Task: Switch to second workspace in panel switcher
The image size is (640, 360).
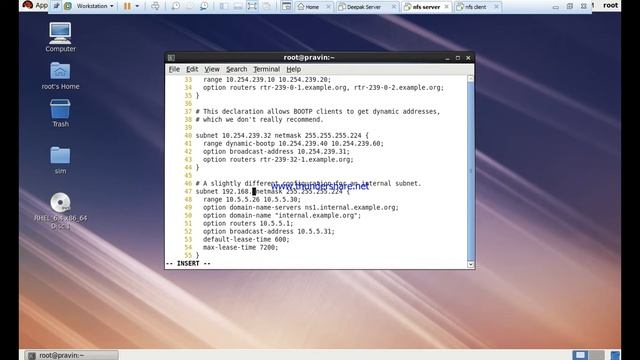Action: [597, 355]
